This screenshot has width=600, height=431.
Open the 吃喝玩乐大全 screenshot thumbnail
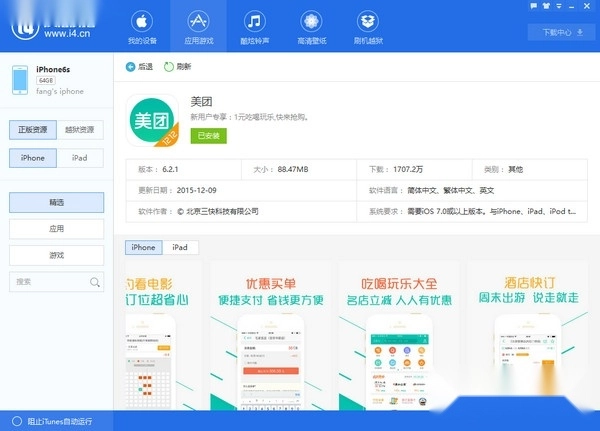pos(399,336)
